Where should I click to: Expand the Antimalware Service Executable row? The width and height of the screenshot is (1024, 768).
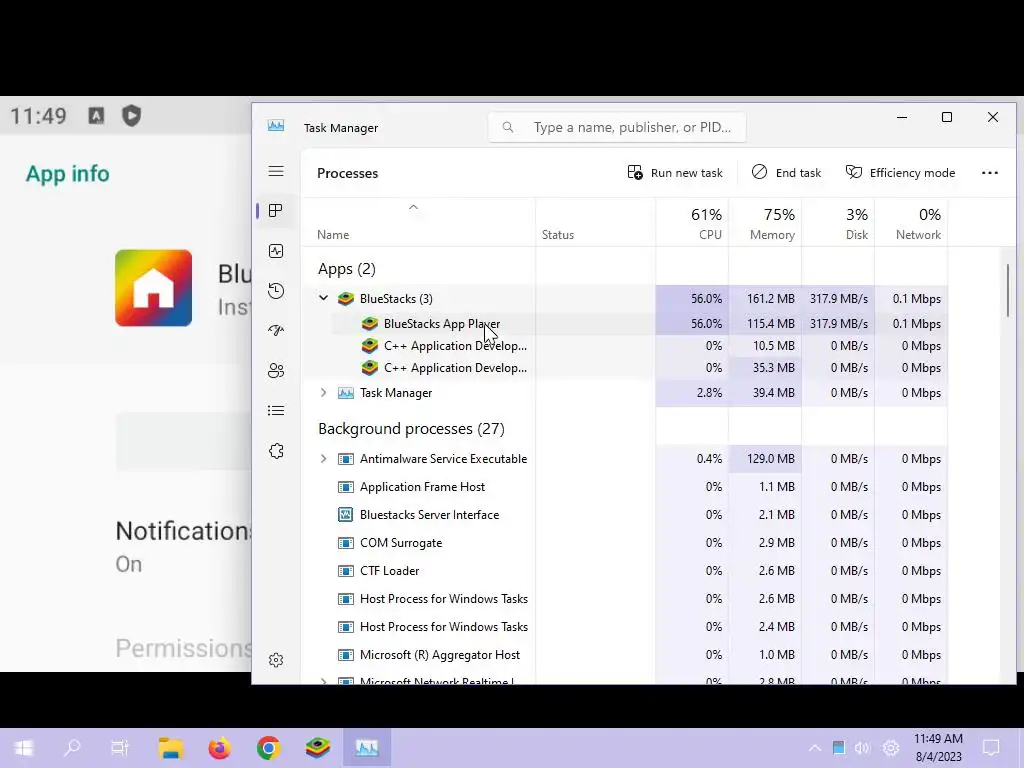click(323, 458)
